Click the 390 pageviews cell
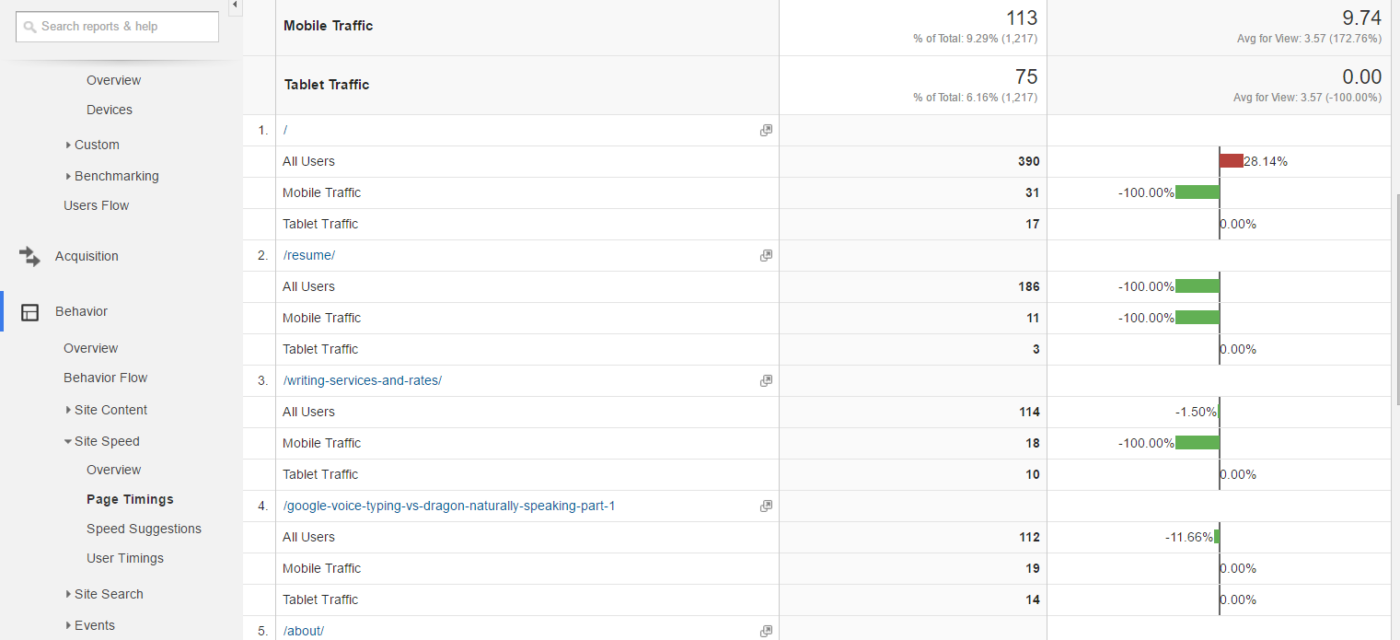This screenshot has width=1400, height=640. 1028,161
